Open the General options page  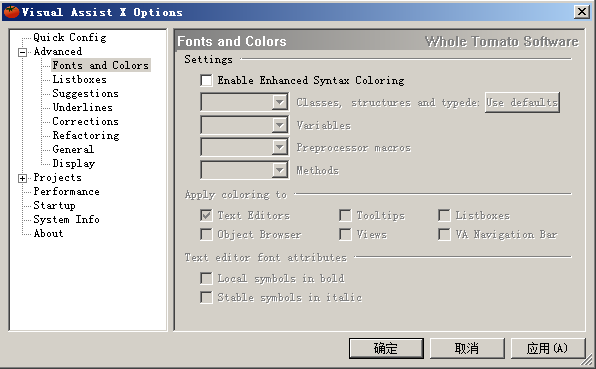click(73, 149)
